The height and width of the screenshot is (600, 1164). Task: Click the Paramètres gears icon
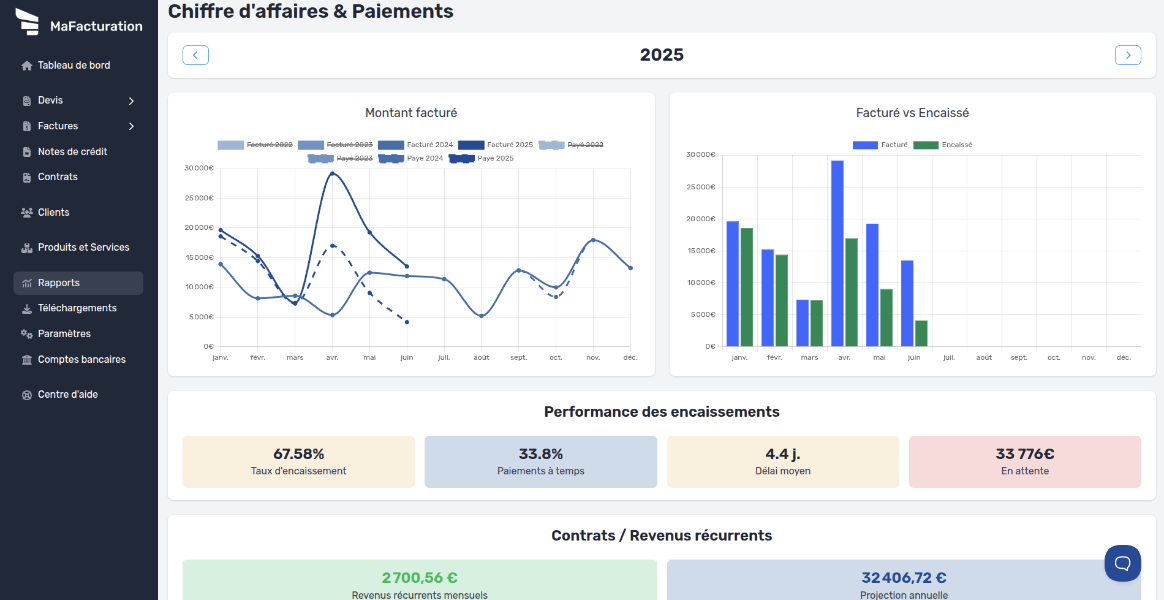click(27, 334)
